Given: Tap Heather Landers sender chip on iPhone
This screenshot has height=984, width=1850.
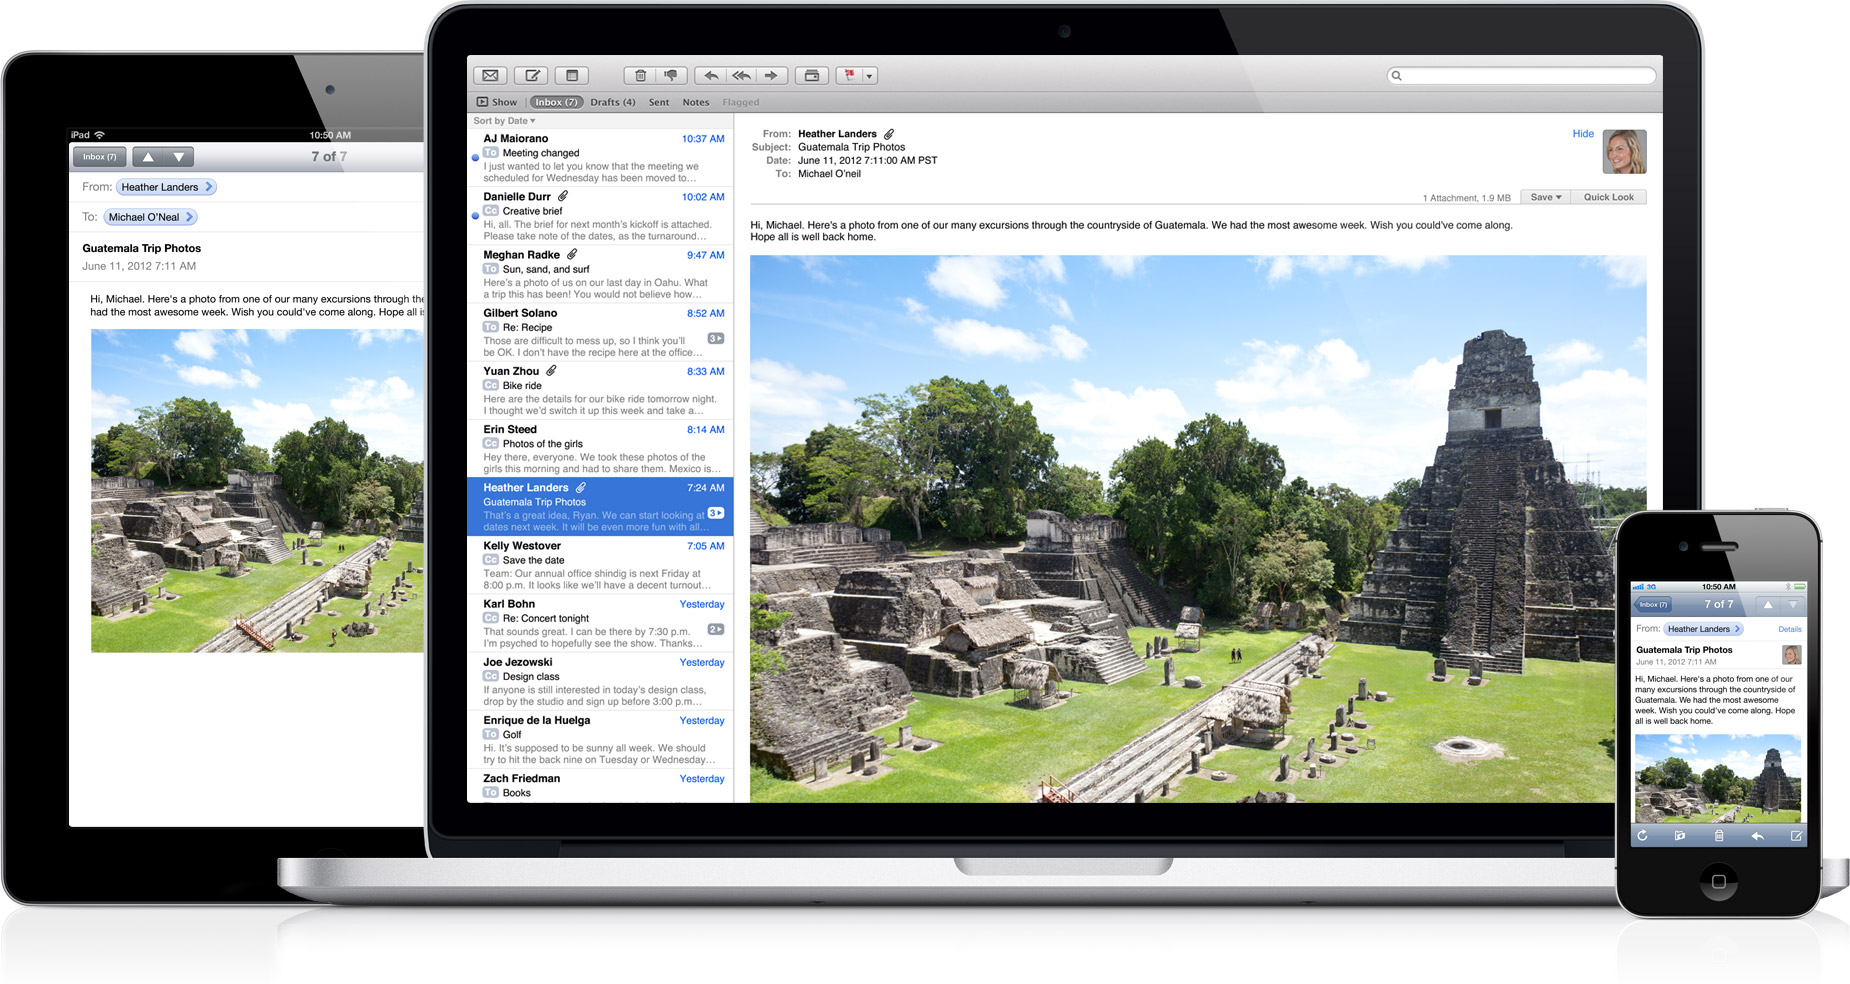Looking at the screenshot, I should click(x=1703, y=629).
